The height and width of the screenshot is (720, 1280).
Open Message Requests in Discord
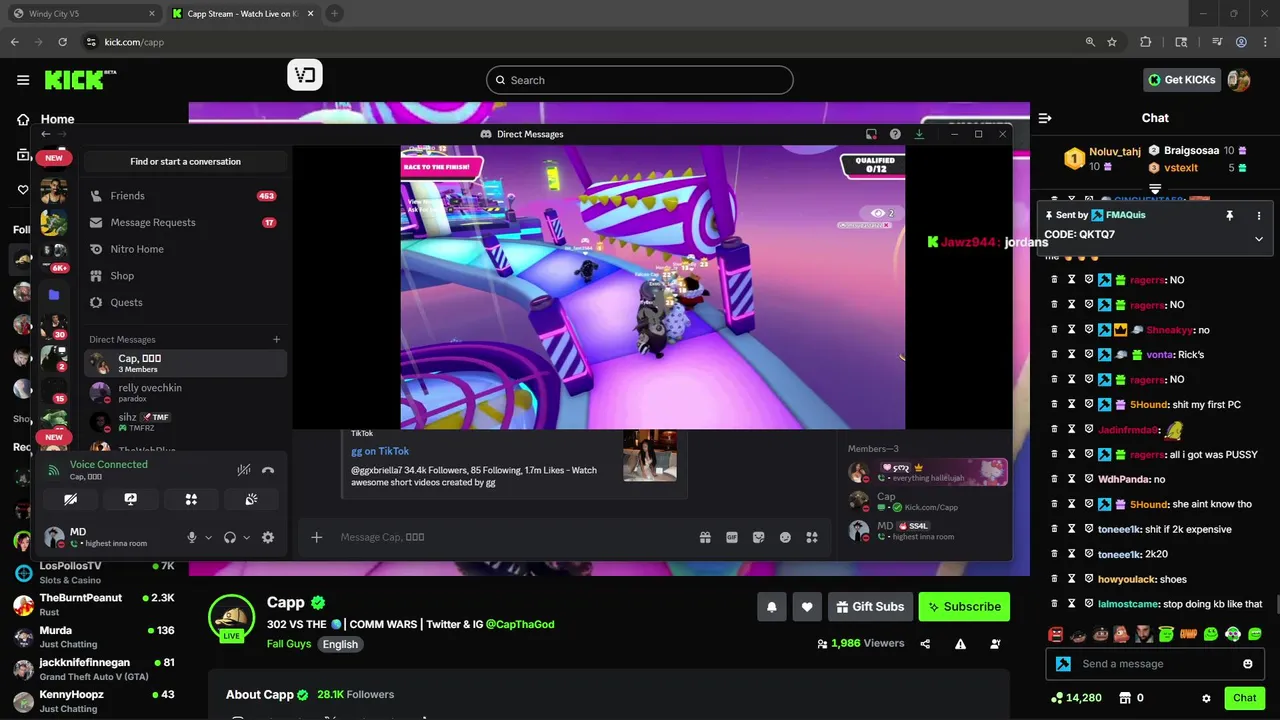coord(185,222)
